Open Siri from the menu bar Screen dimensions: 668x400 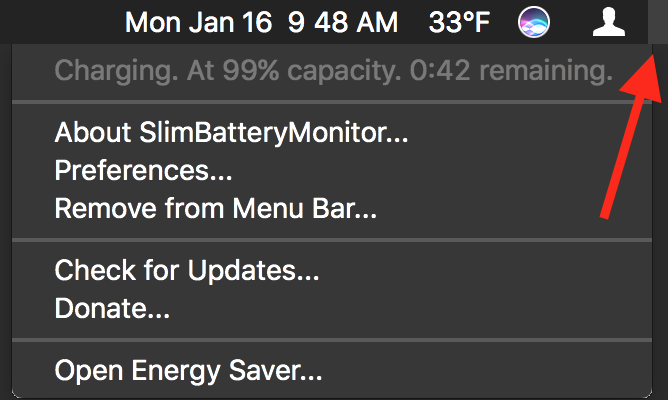[534, 22]
